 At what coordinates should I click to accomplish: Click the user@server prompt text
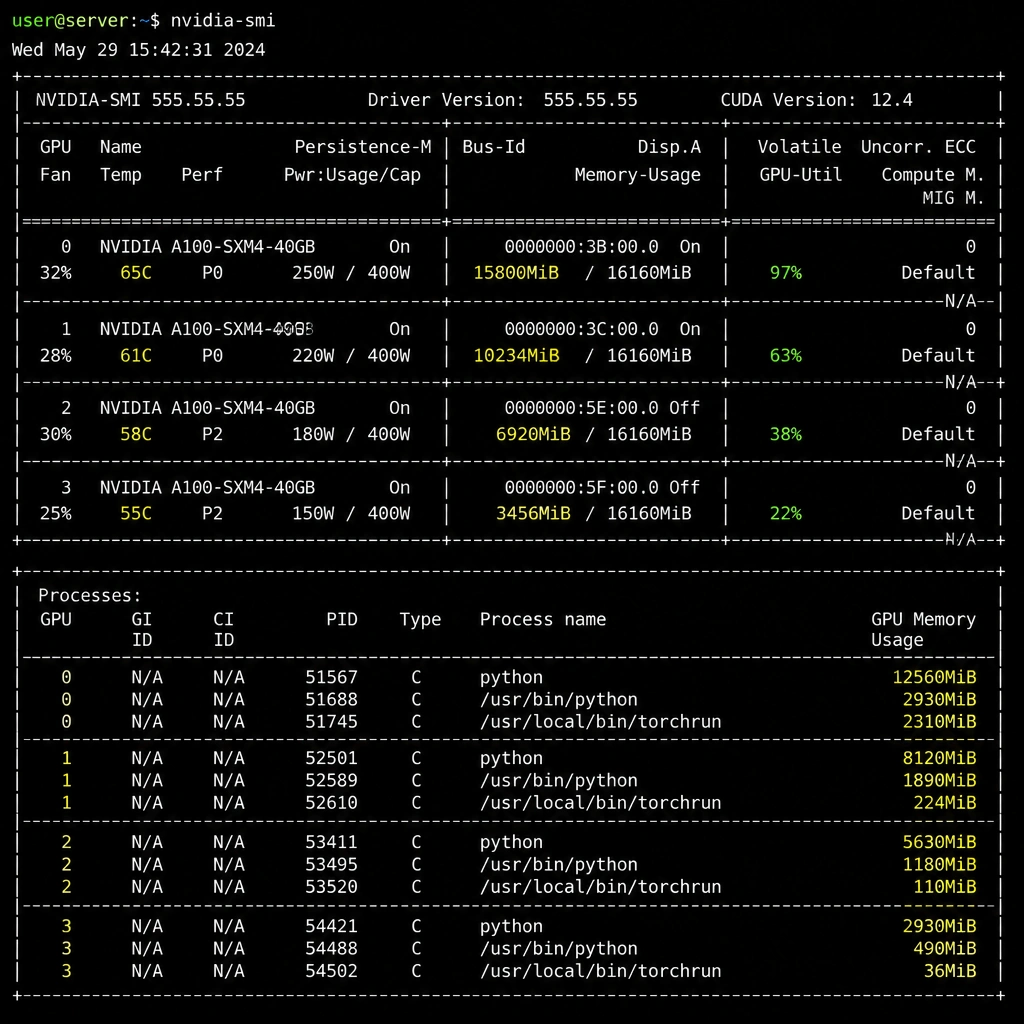tap(71, 20)
